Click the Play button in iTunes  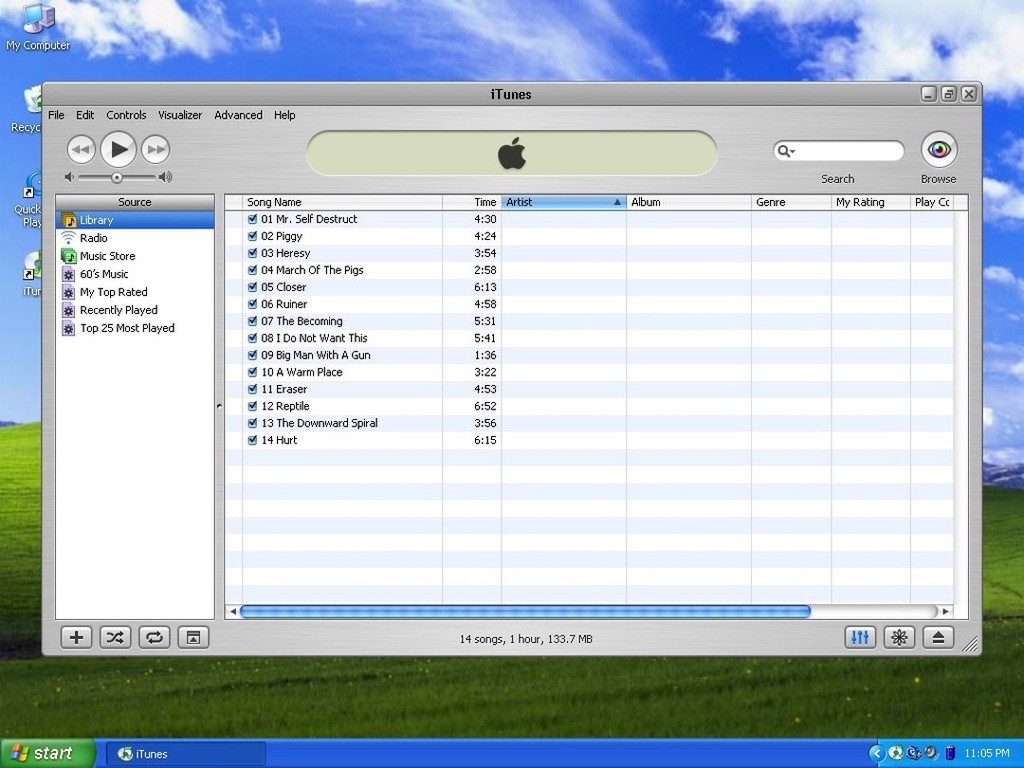point(118,150)
